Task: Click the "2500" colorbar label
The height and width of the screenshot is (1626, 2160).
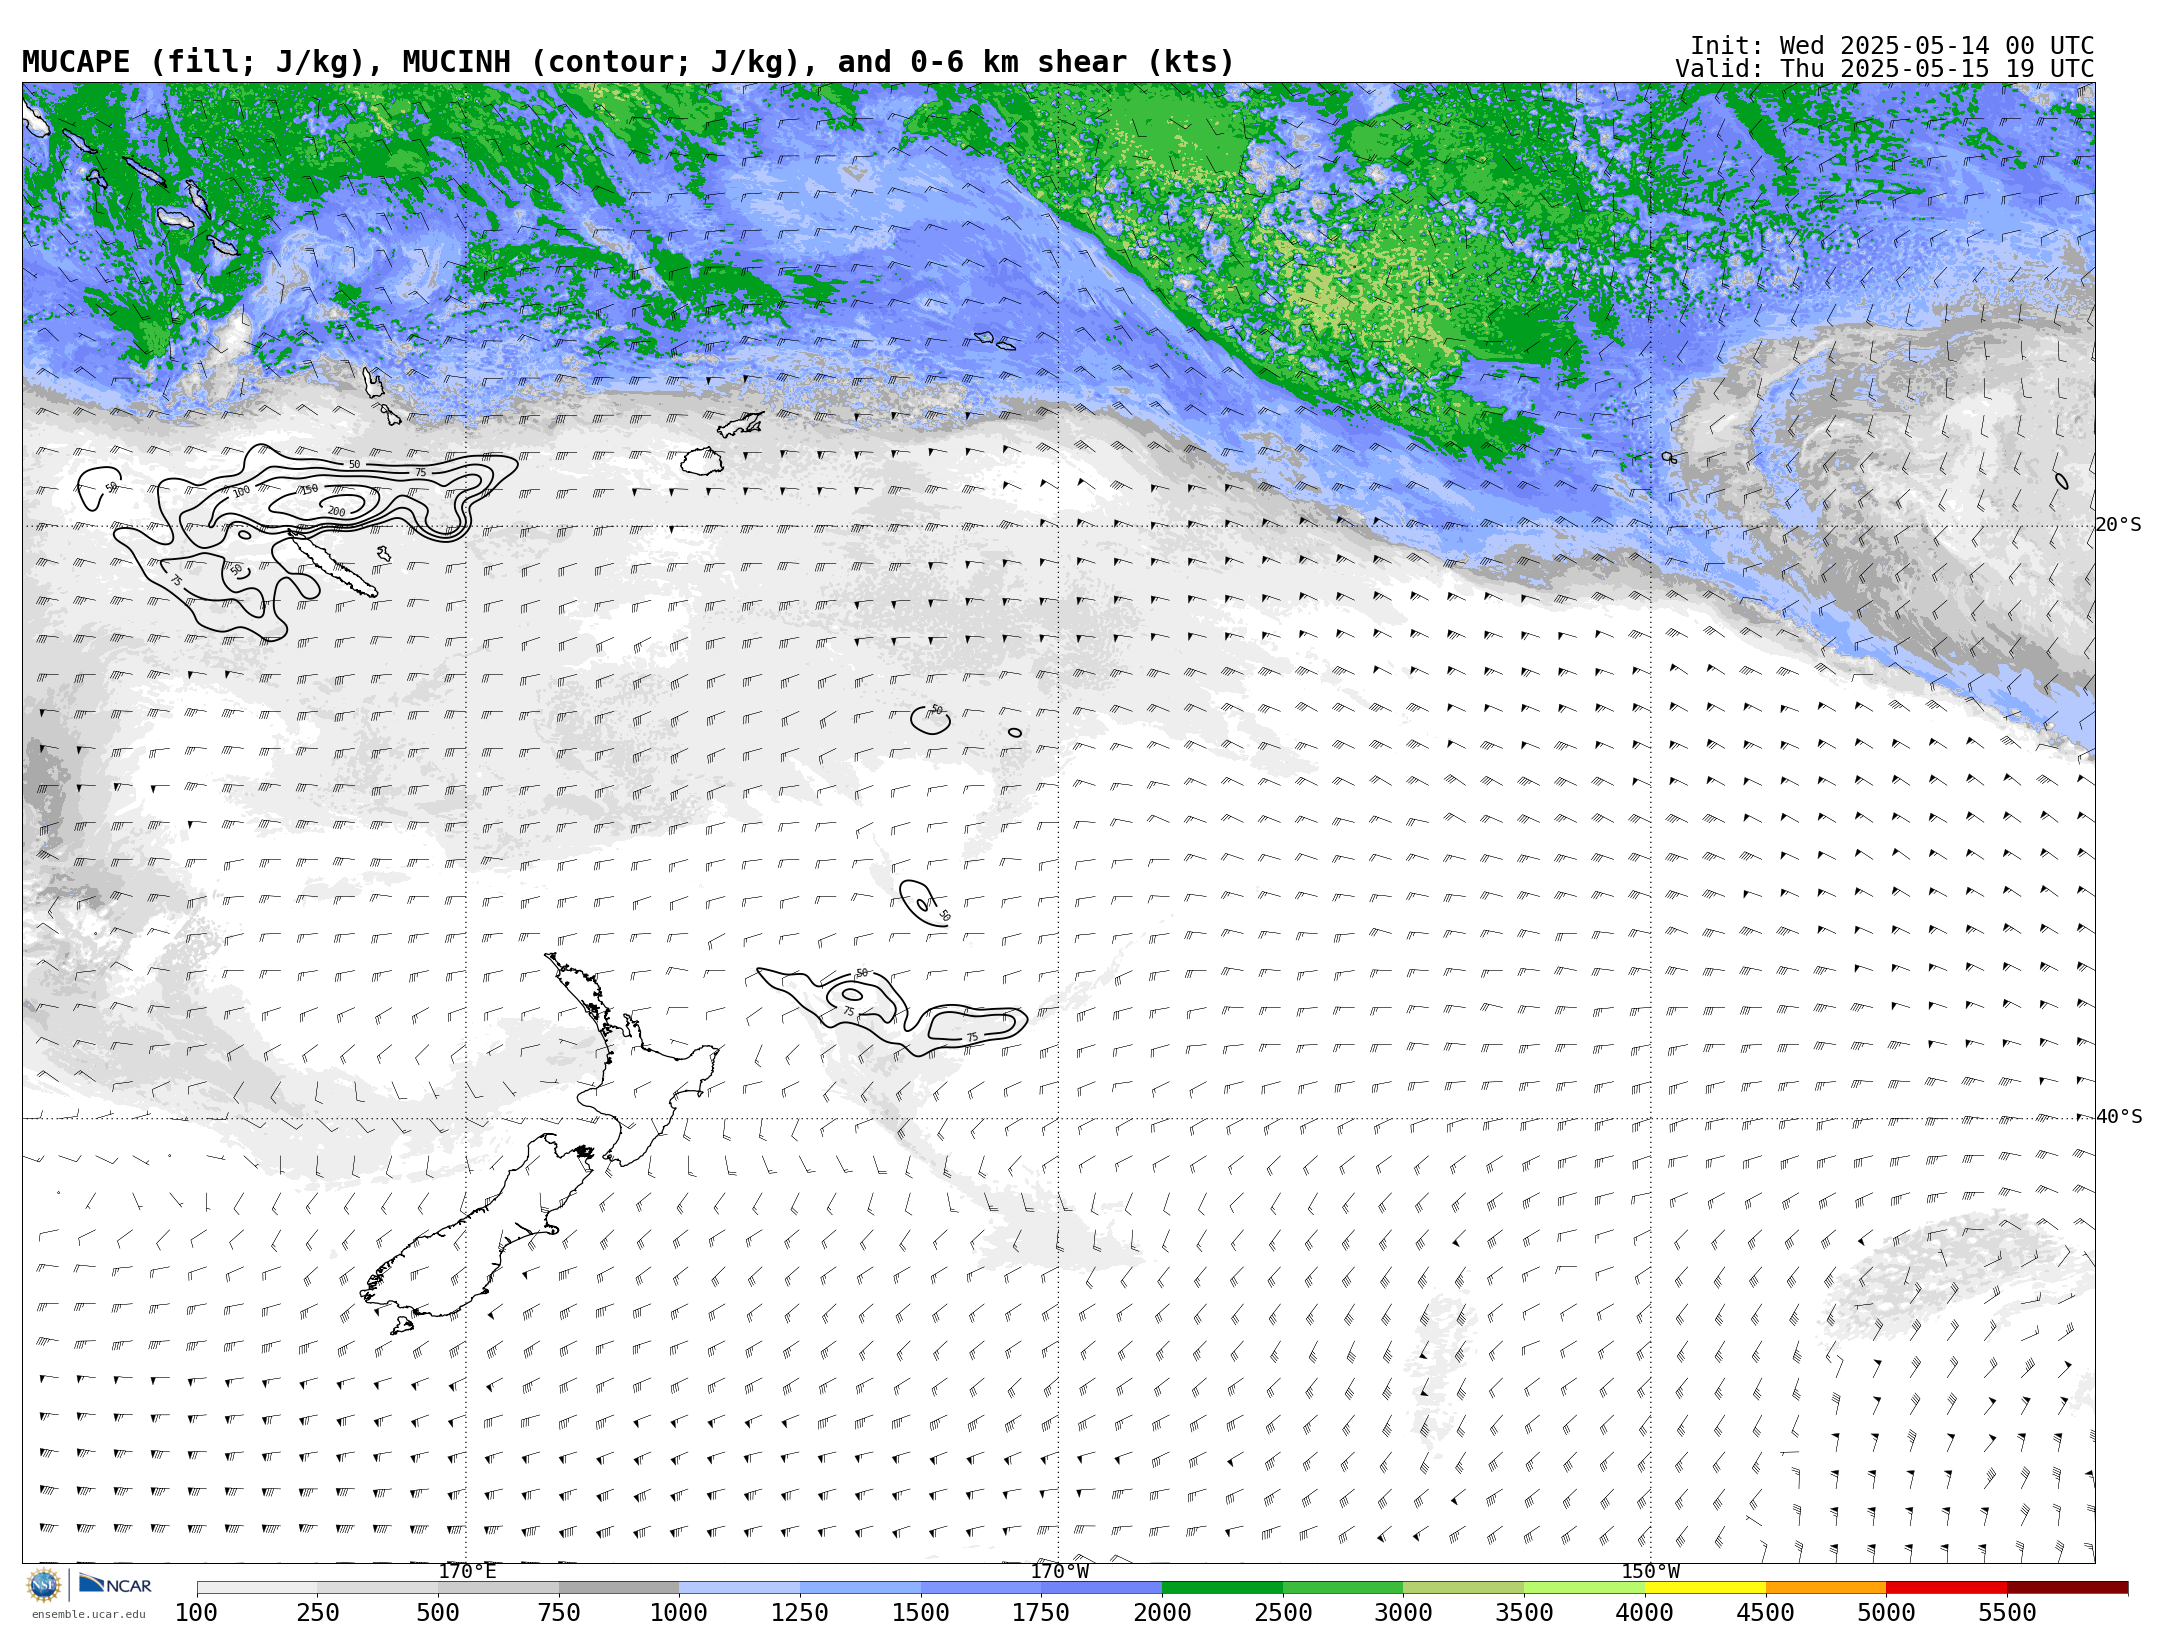Action: click(x=1283, y=1613)
